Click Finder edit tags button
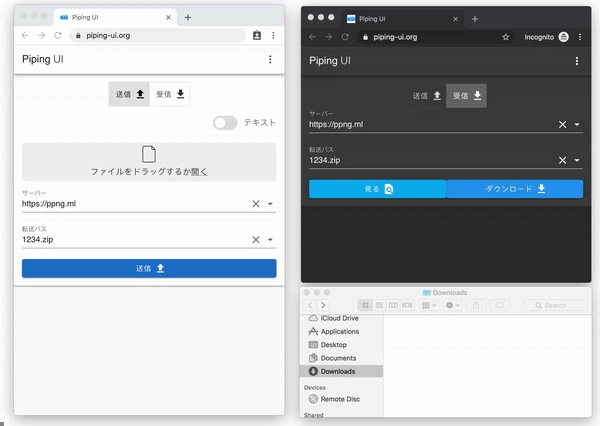This screenshot has width=600, height=426. click(500, 305)
